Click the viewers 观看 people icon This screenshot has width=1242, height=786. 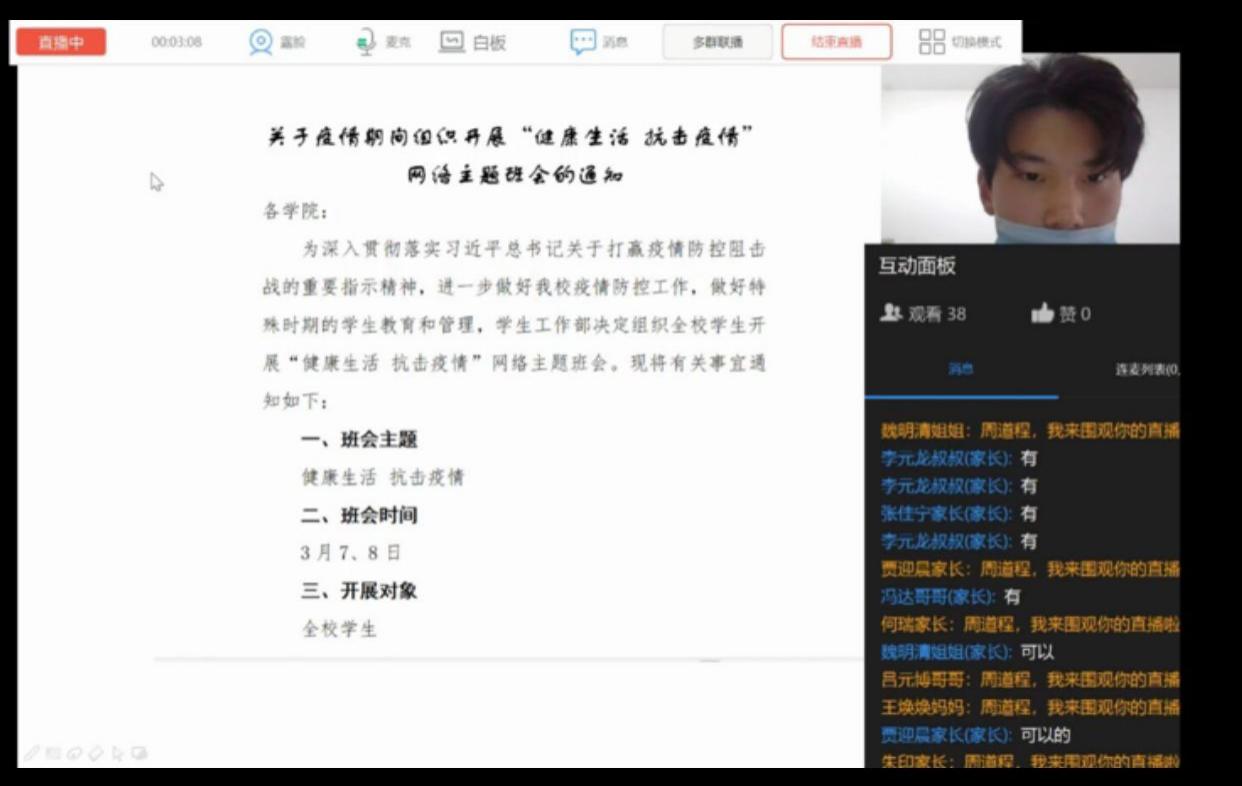coord(890,314)
